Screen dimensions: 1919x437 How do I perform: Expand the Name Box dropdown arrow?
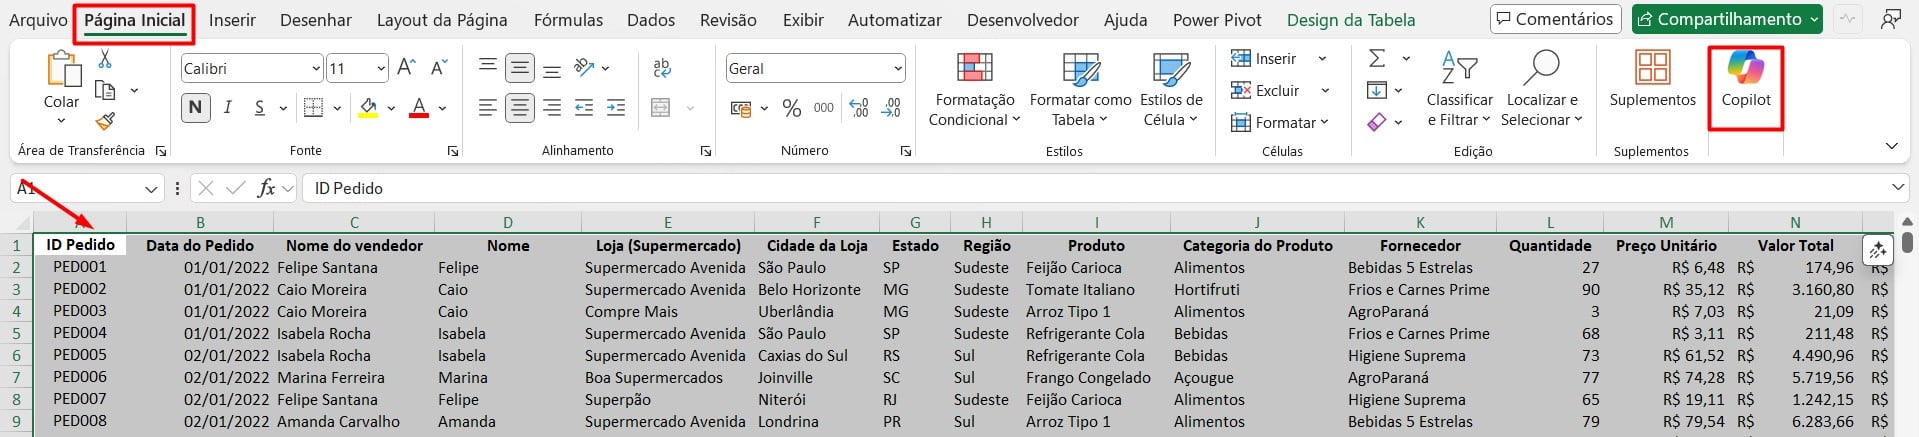point(152,189)
